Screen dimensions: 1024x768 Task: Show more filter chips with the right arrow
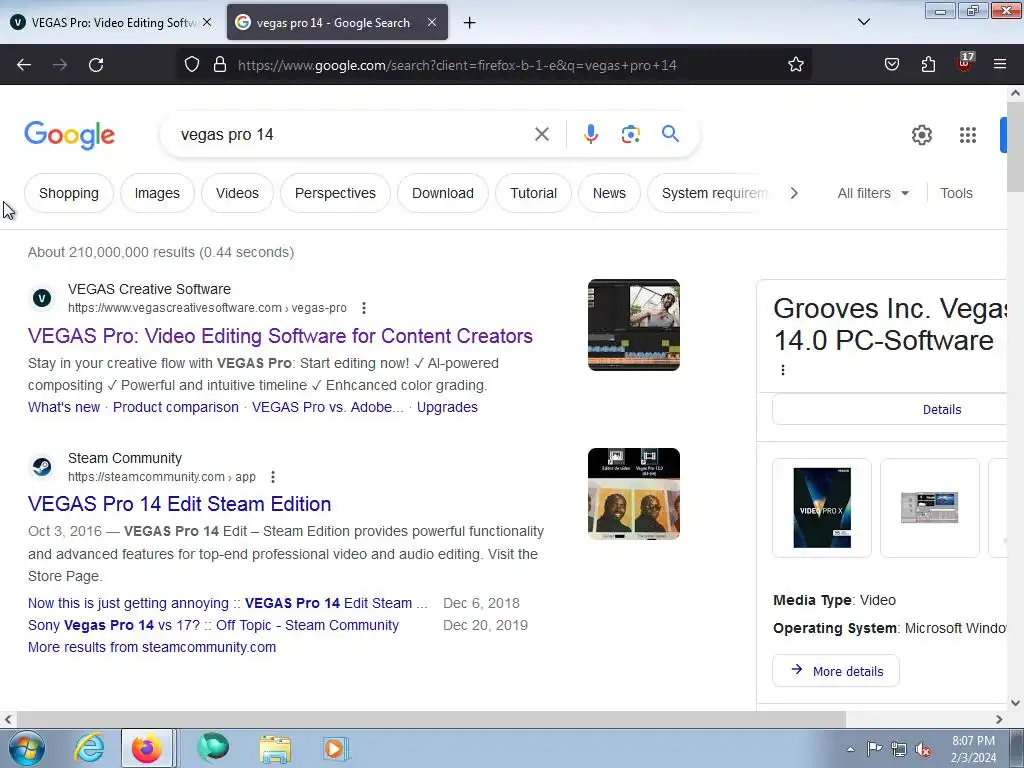point(793,193)
